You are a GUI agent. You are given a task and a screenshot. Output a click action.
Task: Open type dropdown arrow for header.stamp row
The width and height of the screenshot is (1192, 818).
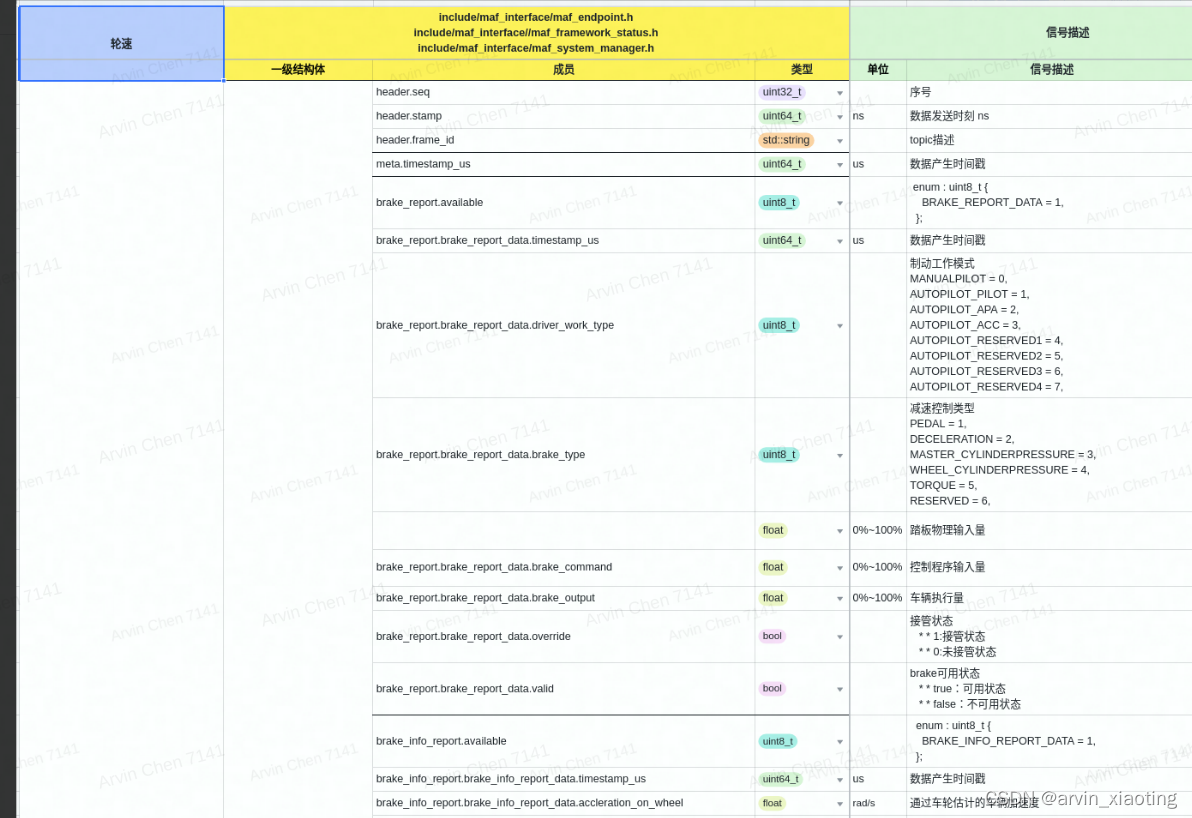coord(840,116)
